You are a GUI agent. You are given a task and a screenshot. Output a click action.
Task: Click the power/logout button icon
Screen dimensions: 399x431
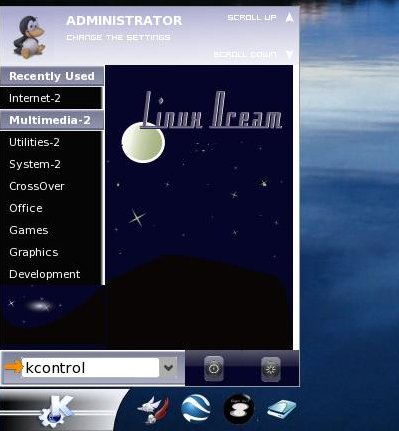214,368
